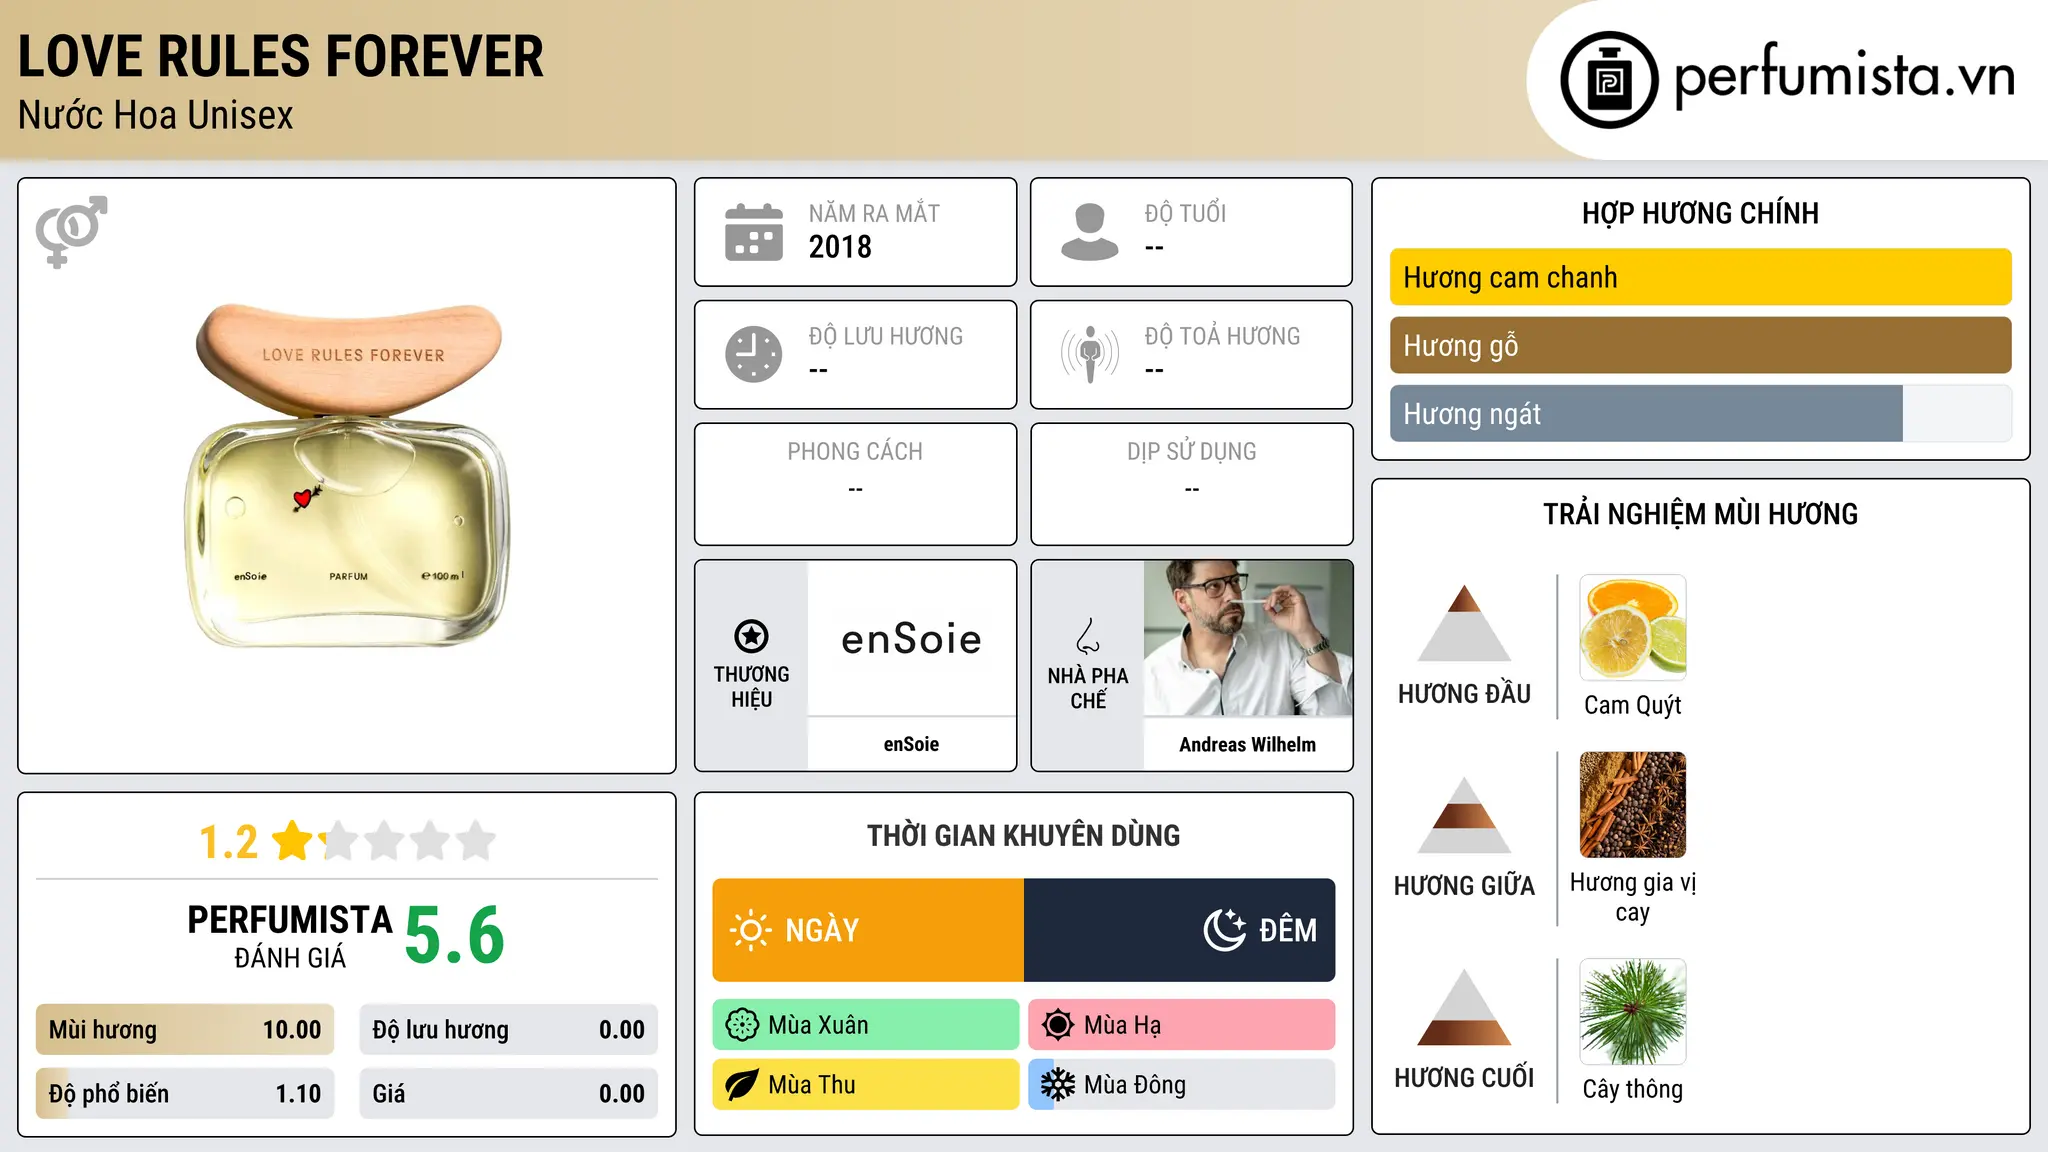2048x1152 pixels.
Task: Click the sun icon in the Ngày block
Action: click(x=750, y=930)
